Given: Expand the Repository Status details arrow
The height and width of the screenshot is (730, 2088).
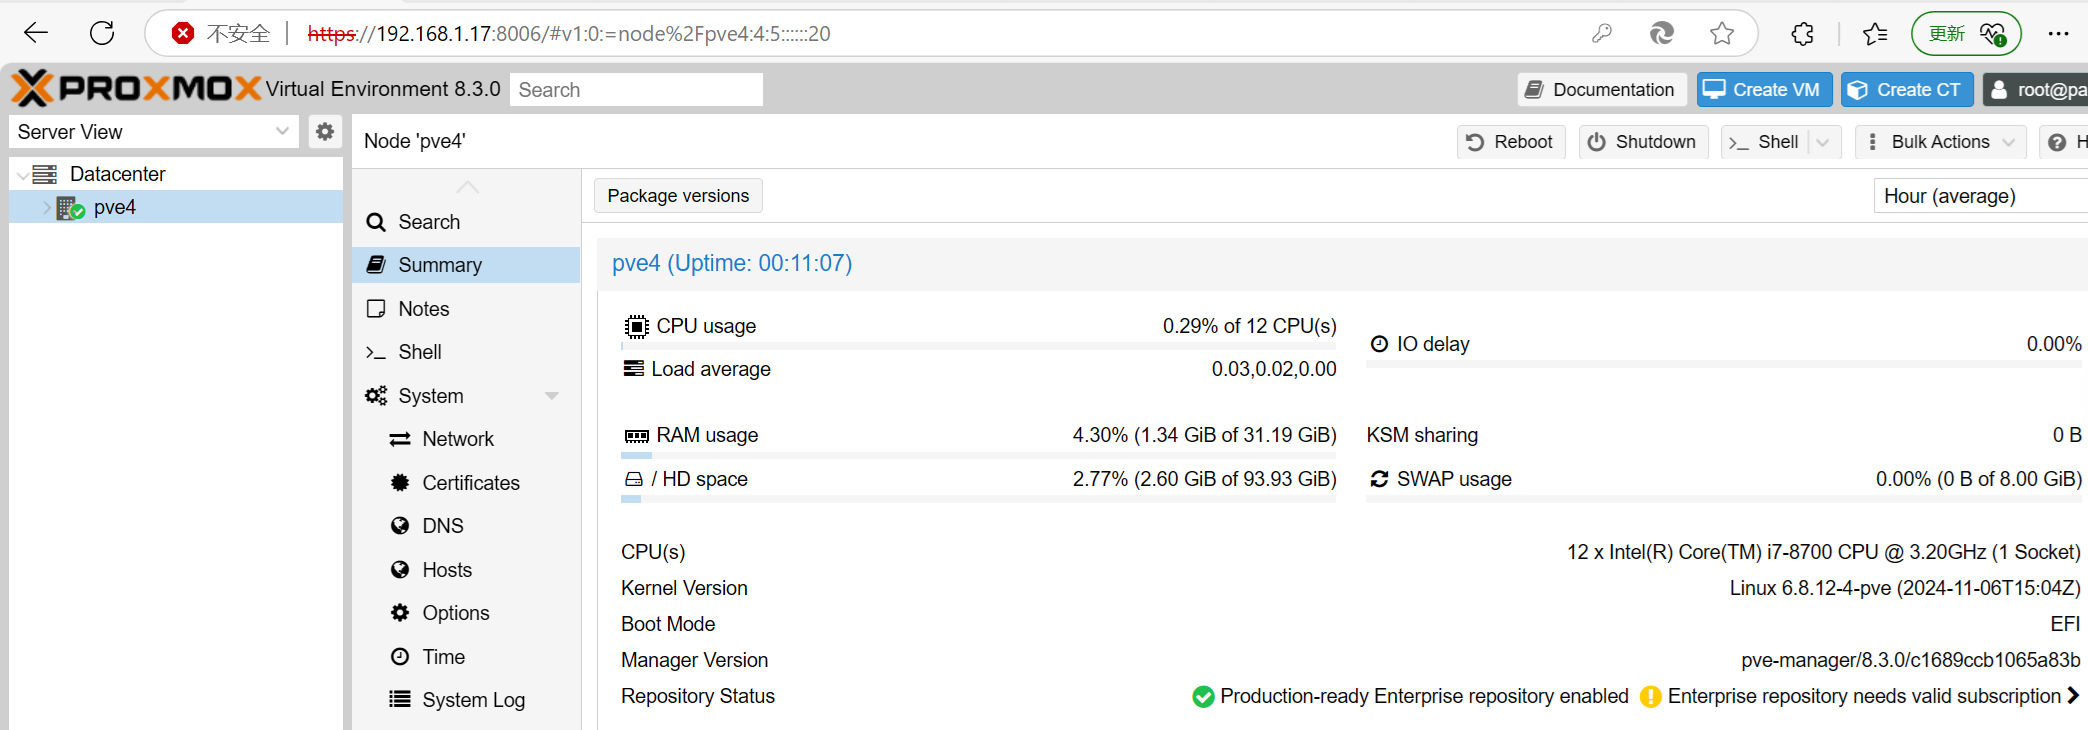Looking at the screenshot, I should (x=2073, y=696).
